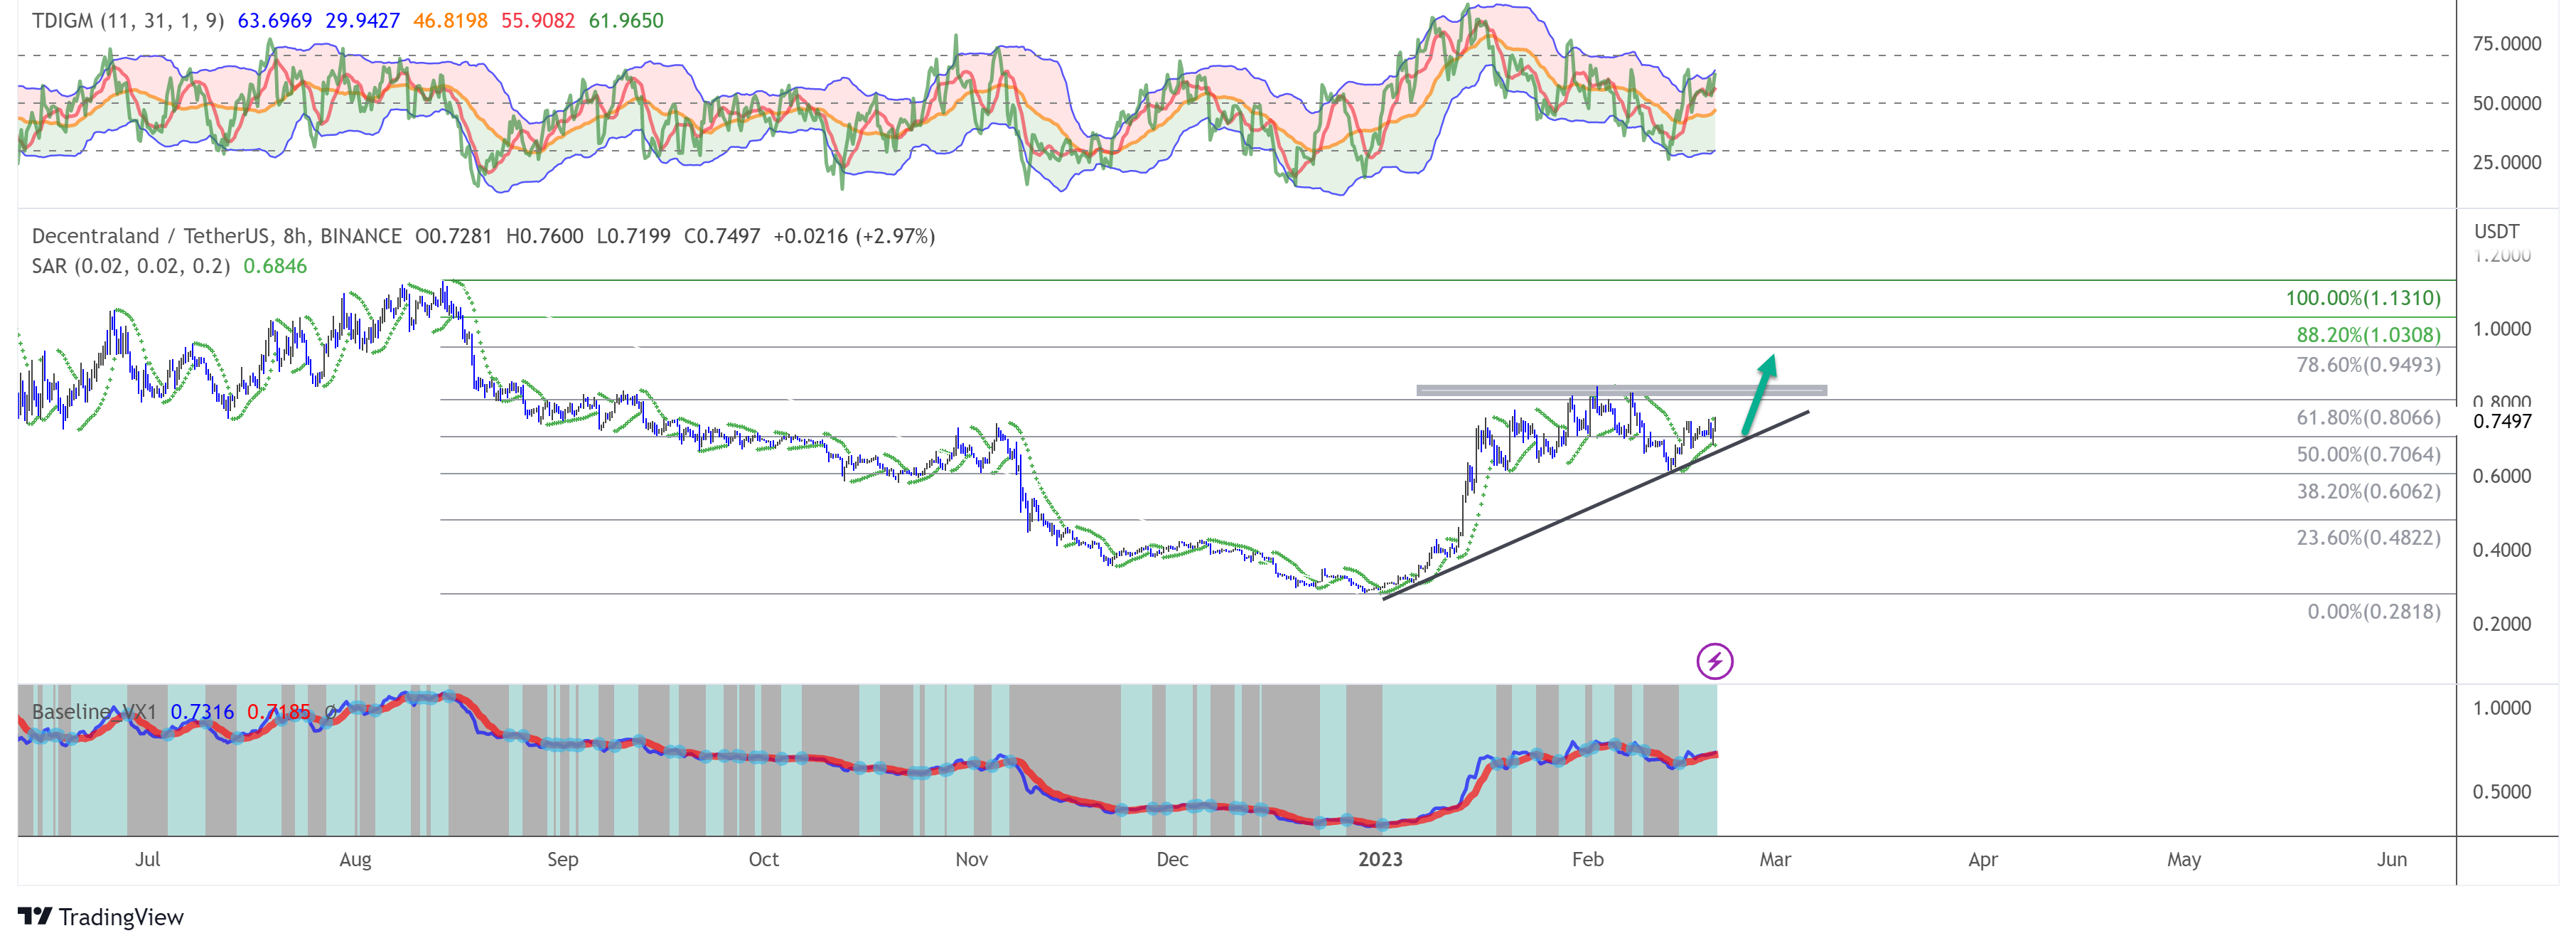Select the 61.80%(0.8066) Fibonacci level label

point(2368,418)
